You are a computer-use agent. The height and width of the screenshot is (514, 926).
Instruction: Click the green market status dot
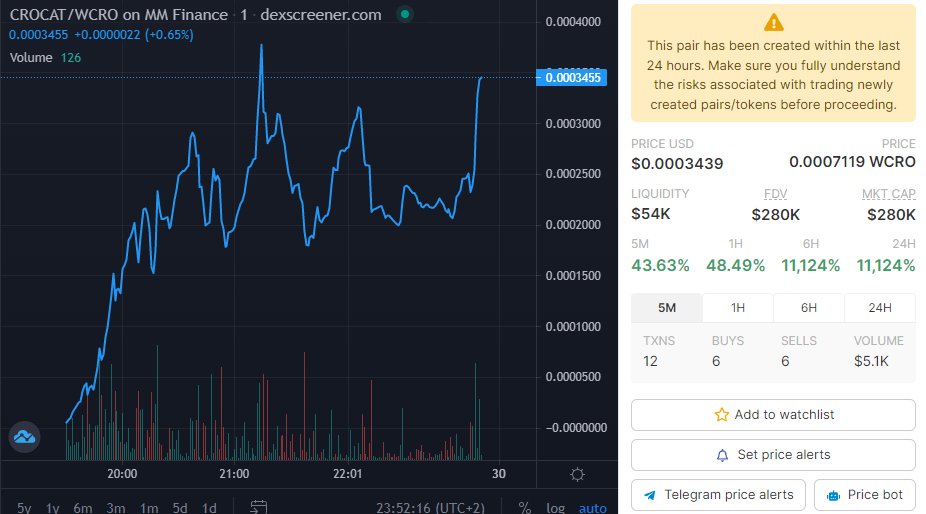(405, 14)
